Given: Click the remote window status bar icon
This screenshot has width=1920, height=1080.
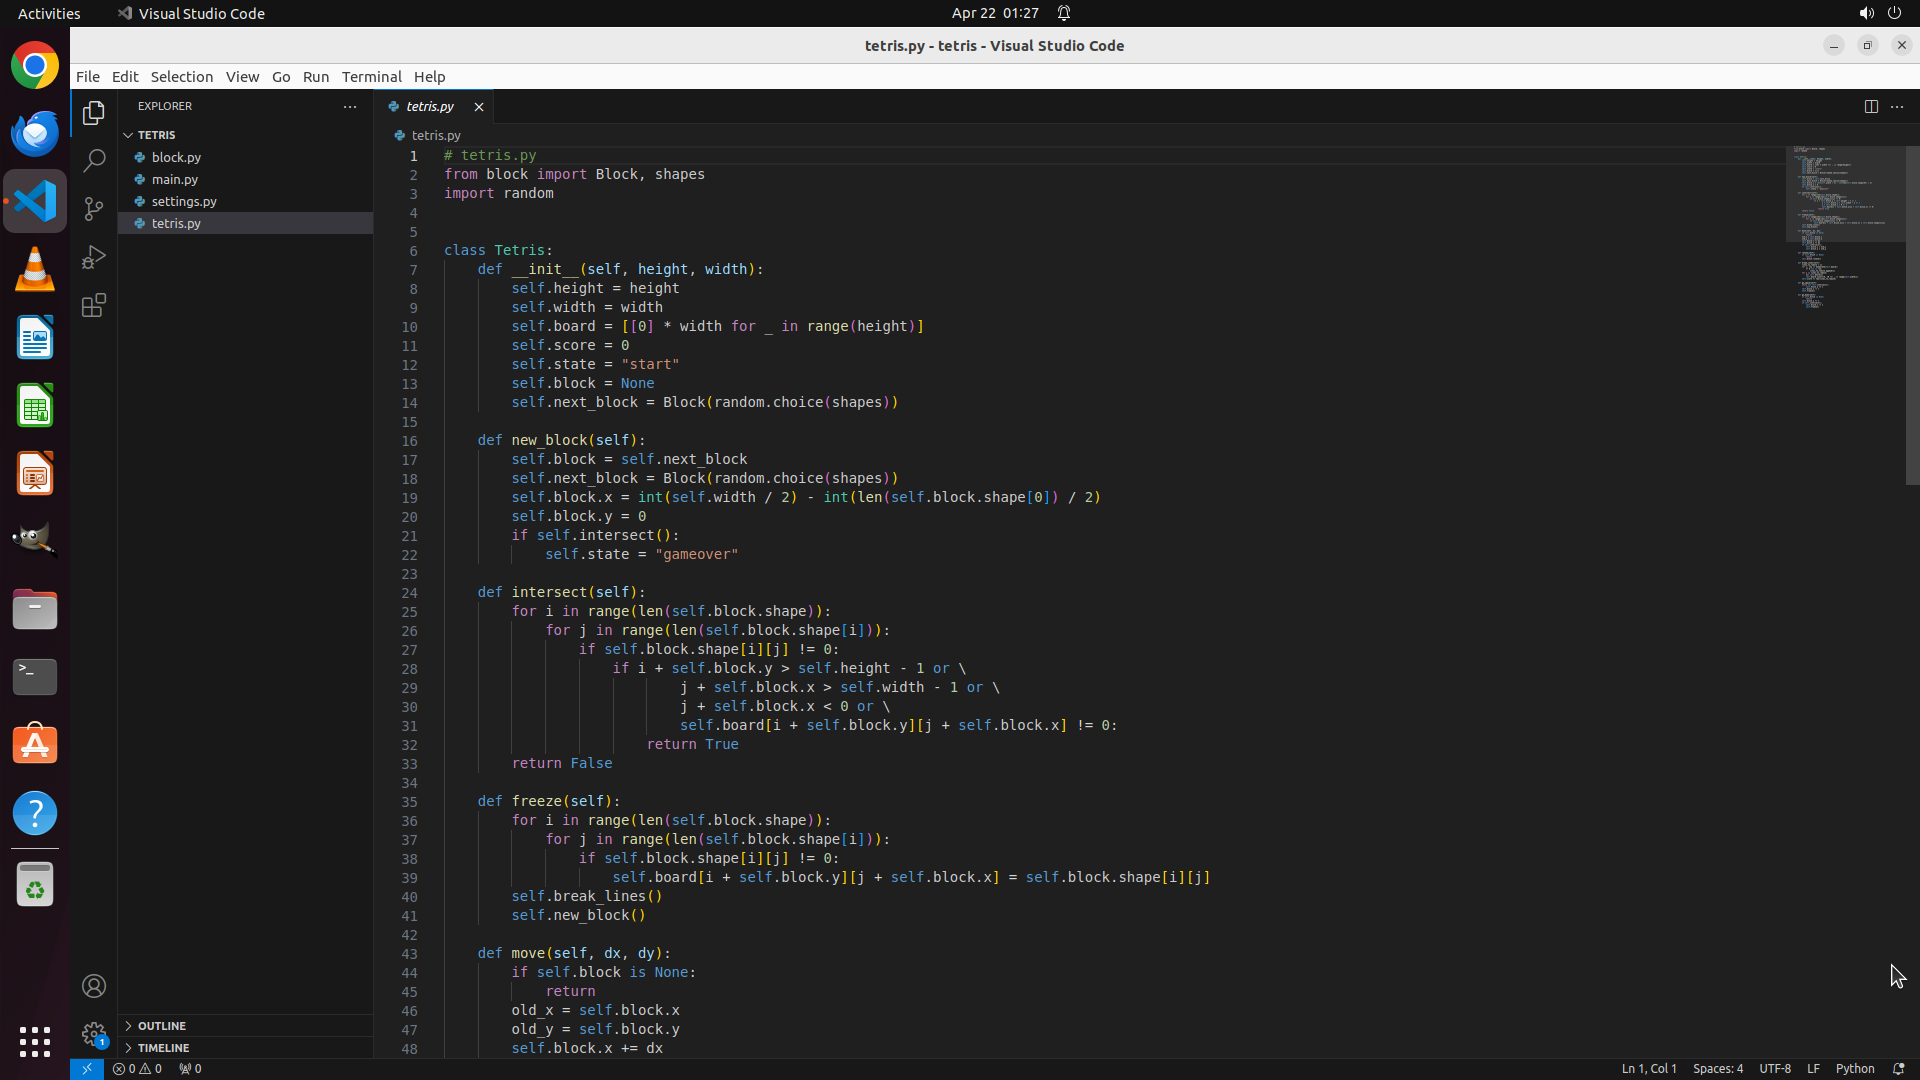Looking at the screenshot, I should tap(87, 1068).
